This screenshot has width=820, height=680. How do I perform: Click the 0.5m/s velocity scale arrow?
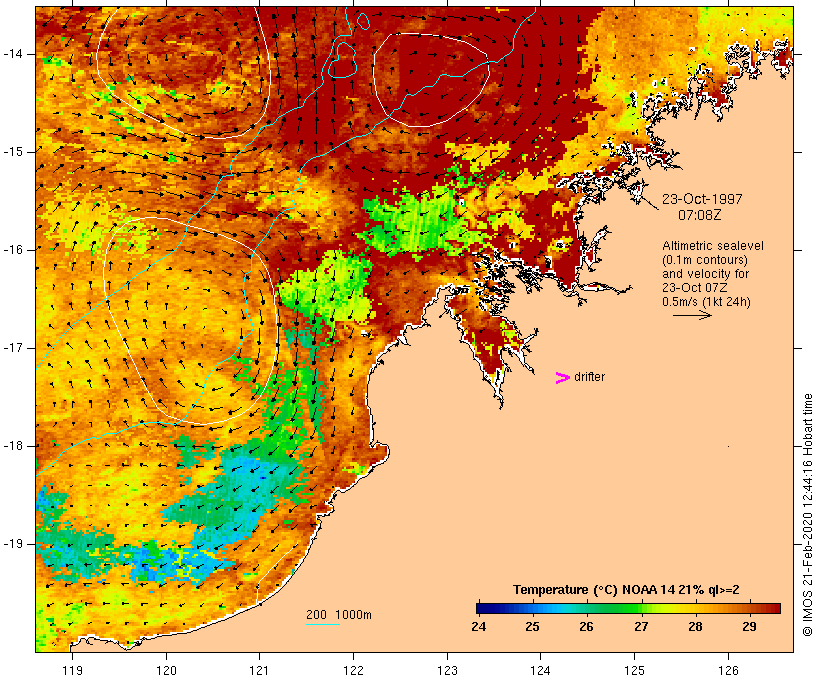tap(692, 315)
